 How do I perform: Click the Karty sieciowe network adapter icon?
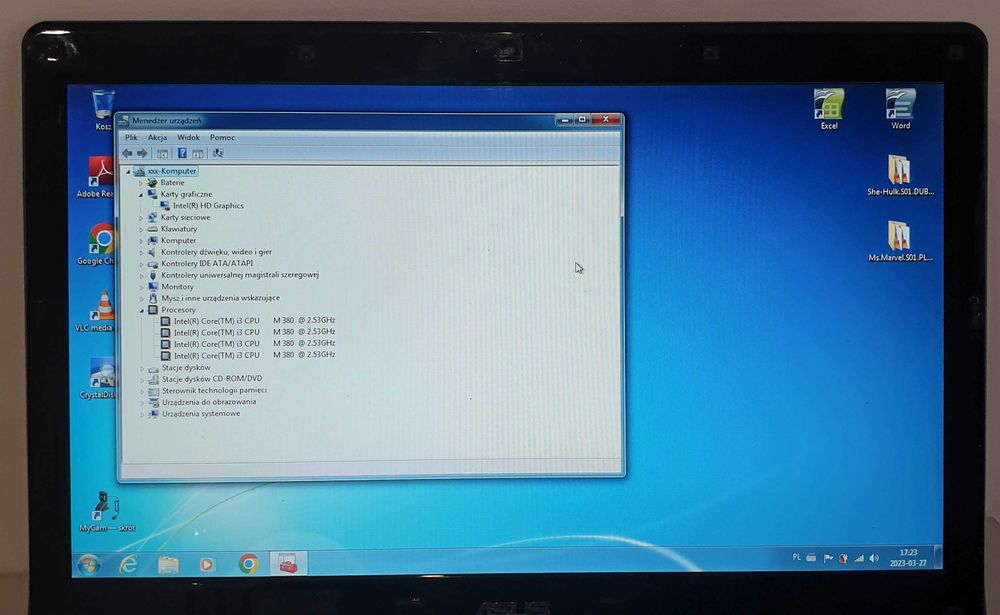point(152,218)
